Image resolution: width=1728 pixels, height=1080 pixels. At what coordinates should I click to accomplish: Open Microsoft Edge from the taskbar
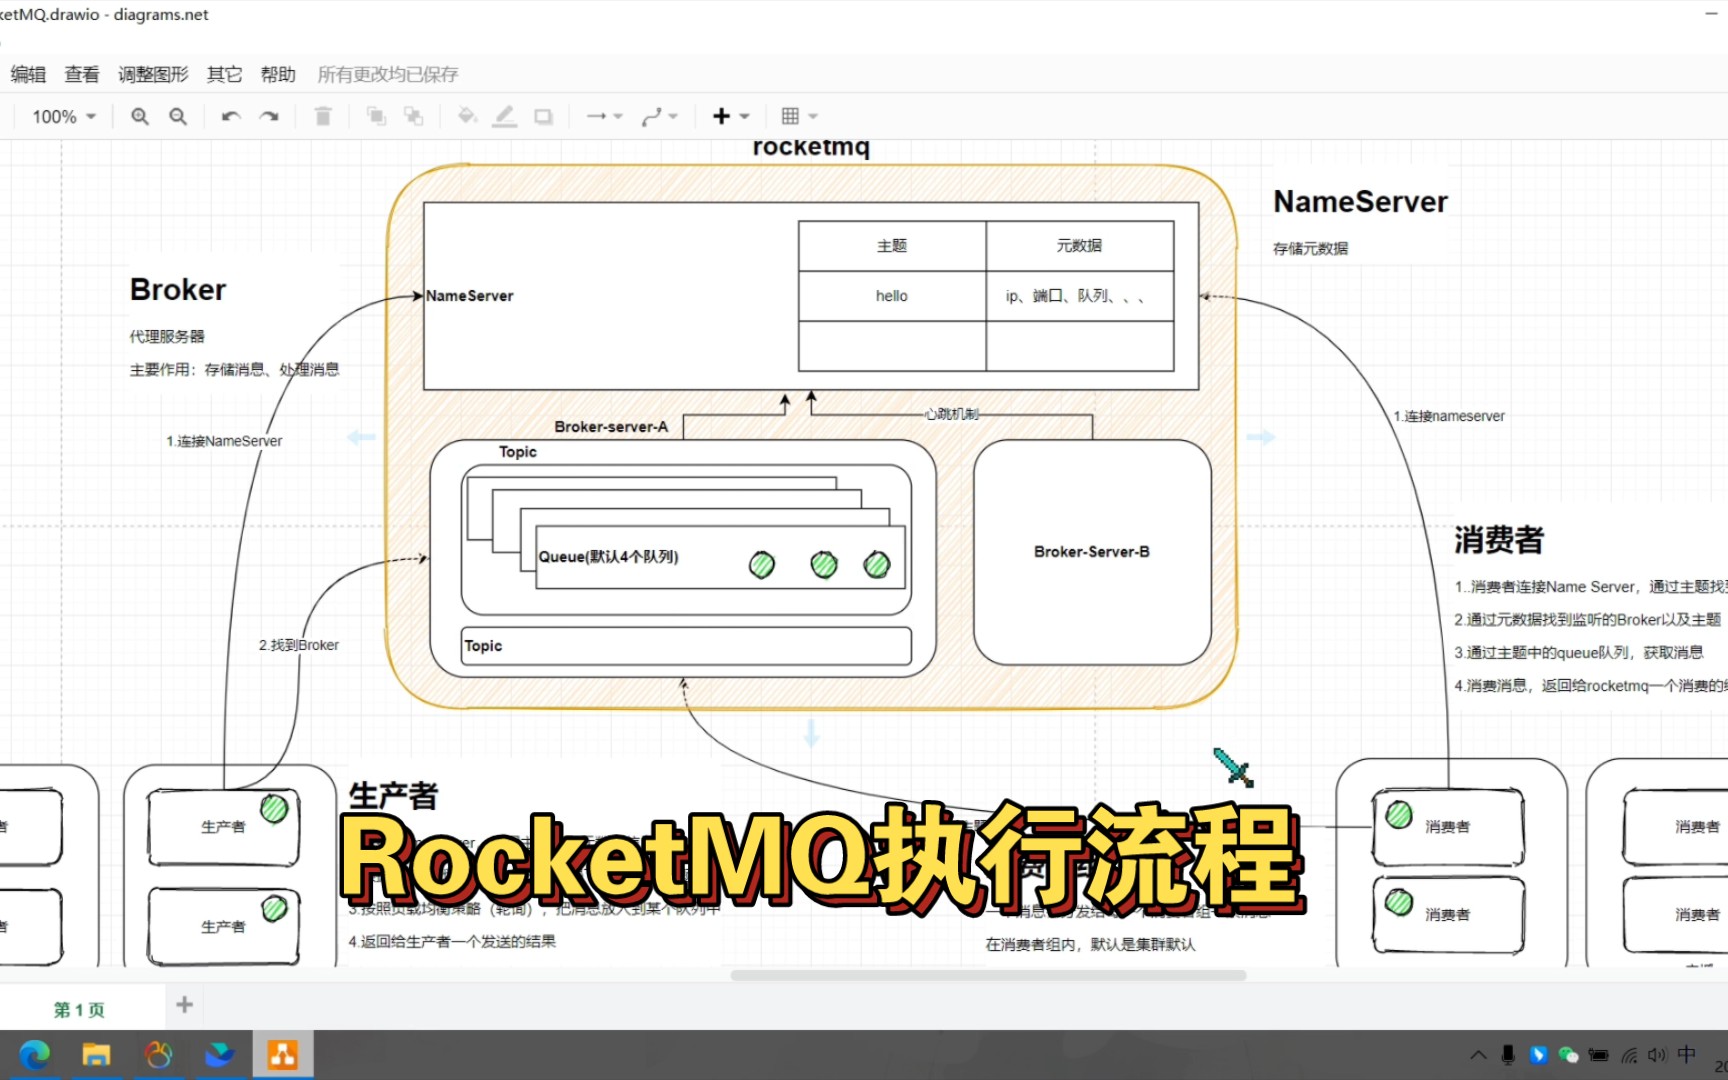pos(35,1055)
